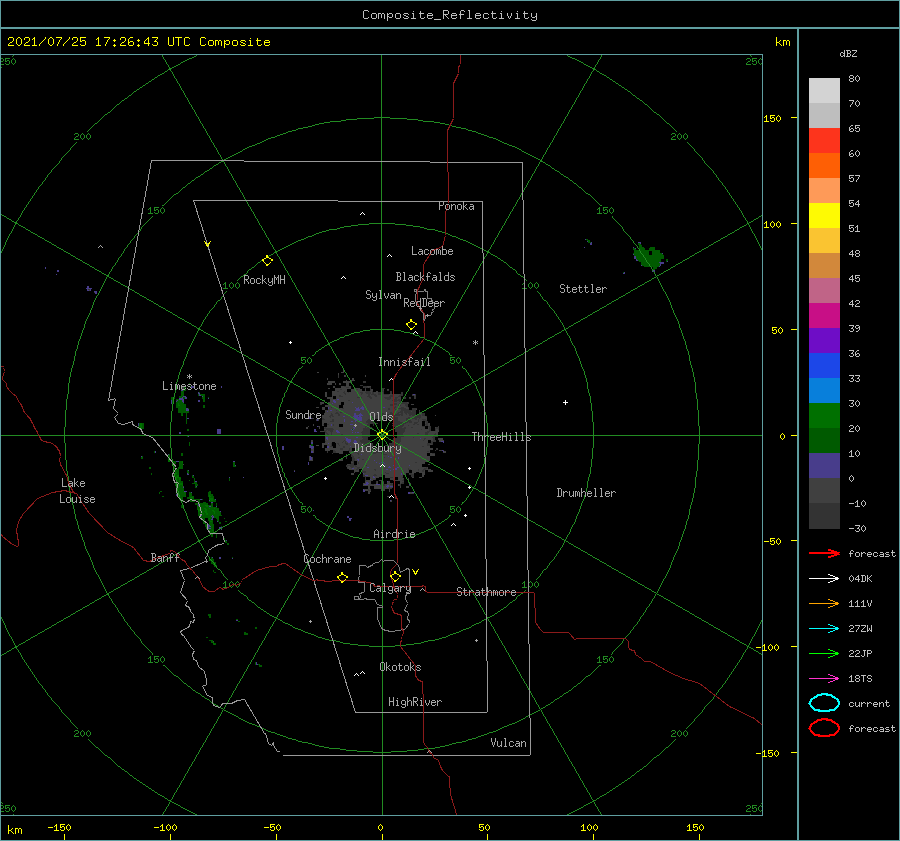Image resolution: width=900 pixels, height=841 pixels.
Task: Select the yellow 51-54 dBZ swatch
Action: pos(824,216)
